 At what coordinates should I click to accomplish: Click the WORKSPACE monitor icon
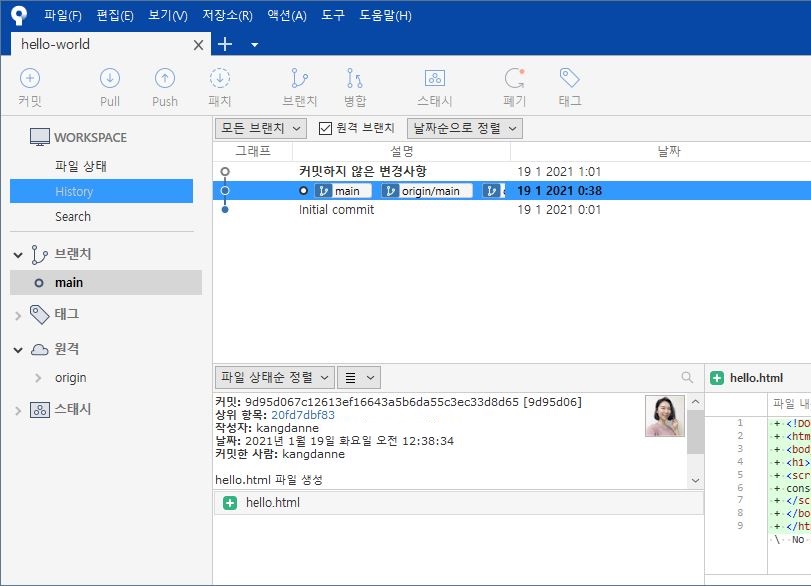point(39,137)
